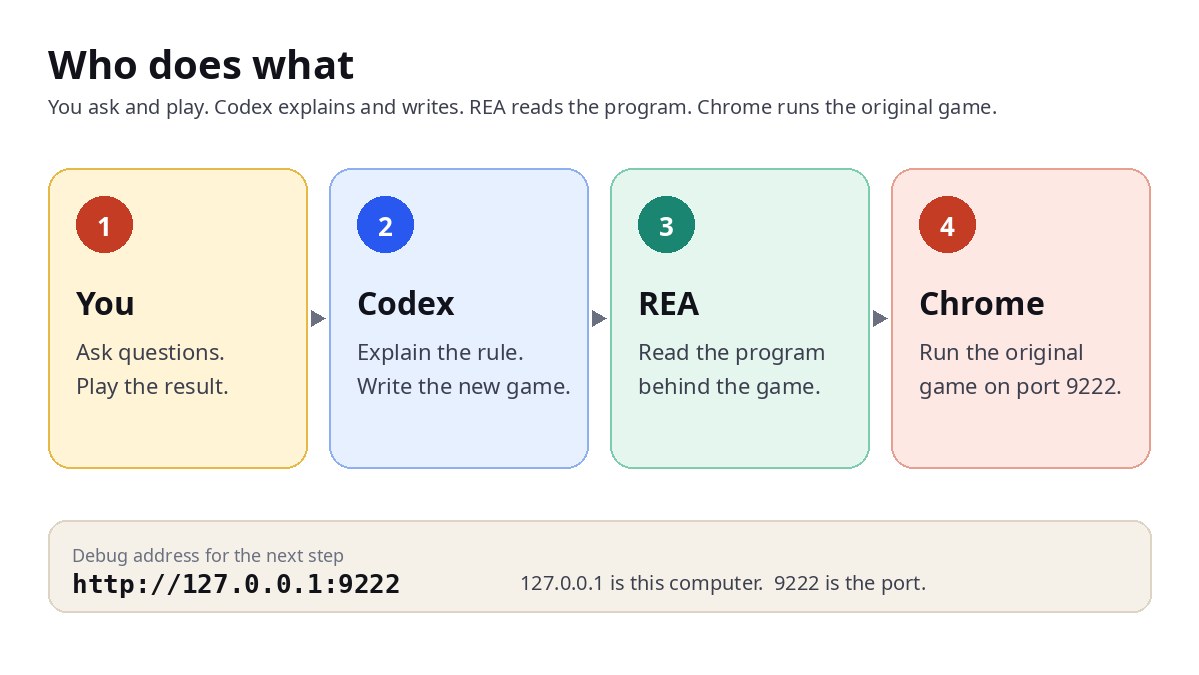1199x675 pixels.
Task: Select the 'Codex' card heading
Action: (406, 303)
